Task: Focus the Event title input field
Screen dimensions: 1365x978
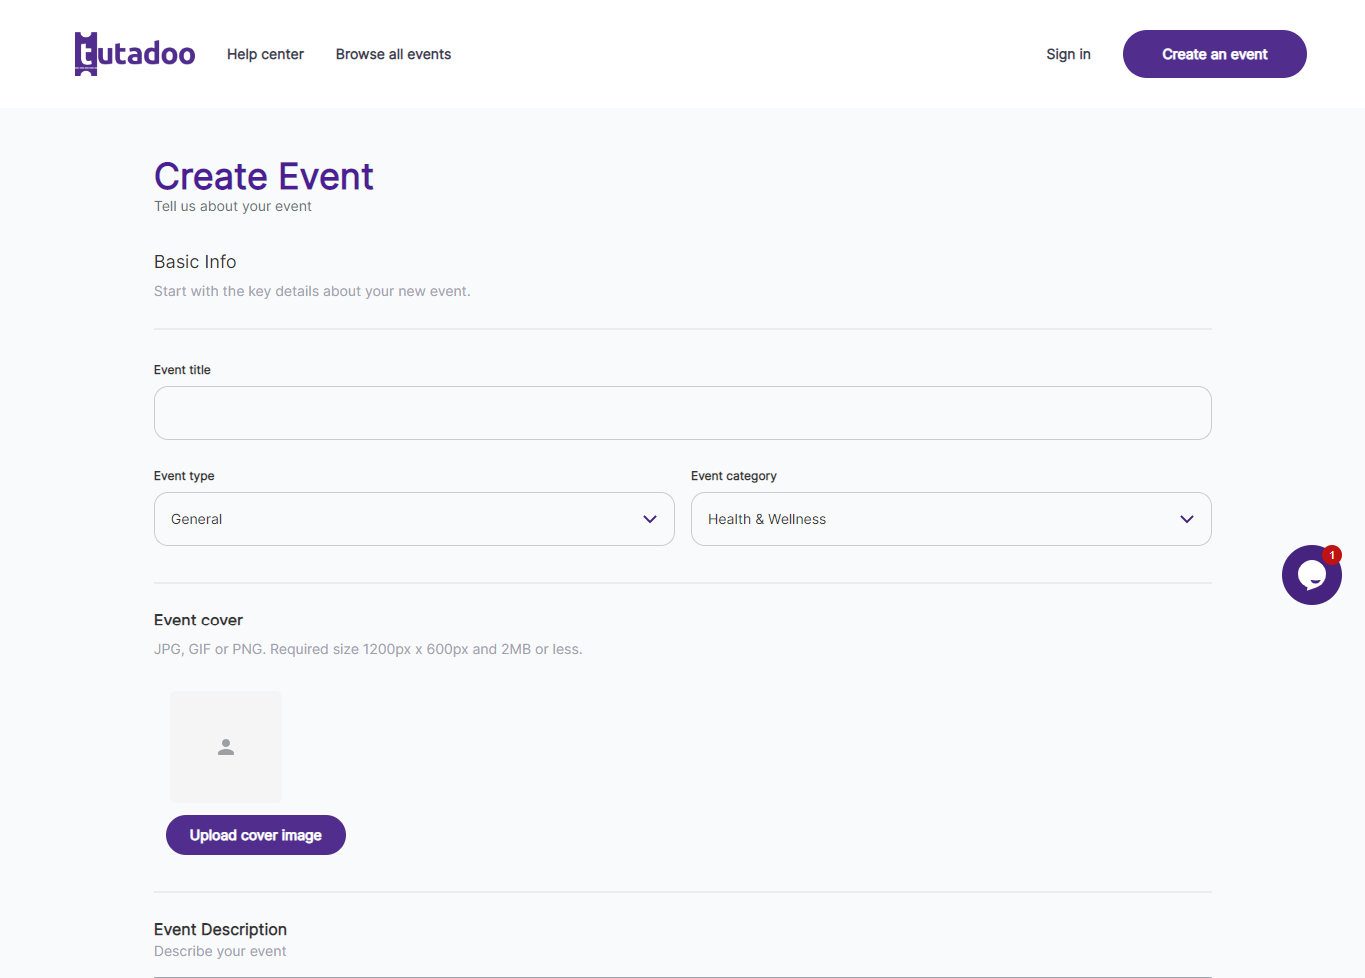Action: click(683, 413)
